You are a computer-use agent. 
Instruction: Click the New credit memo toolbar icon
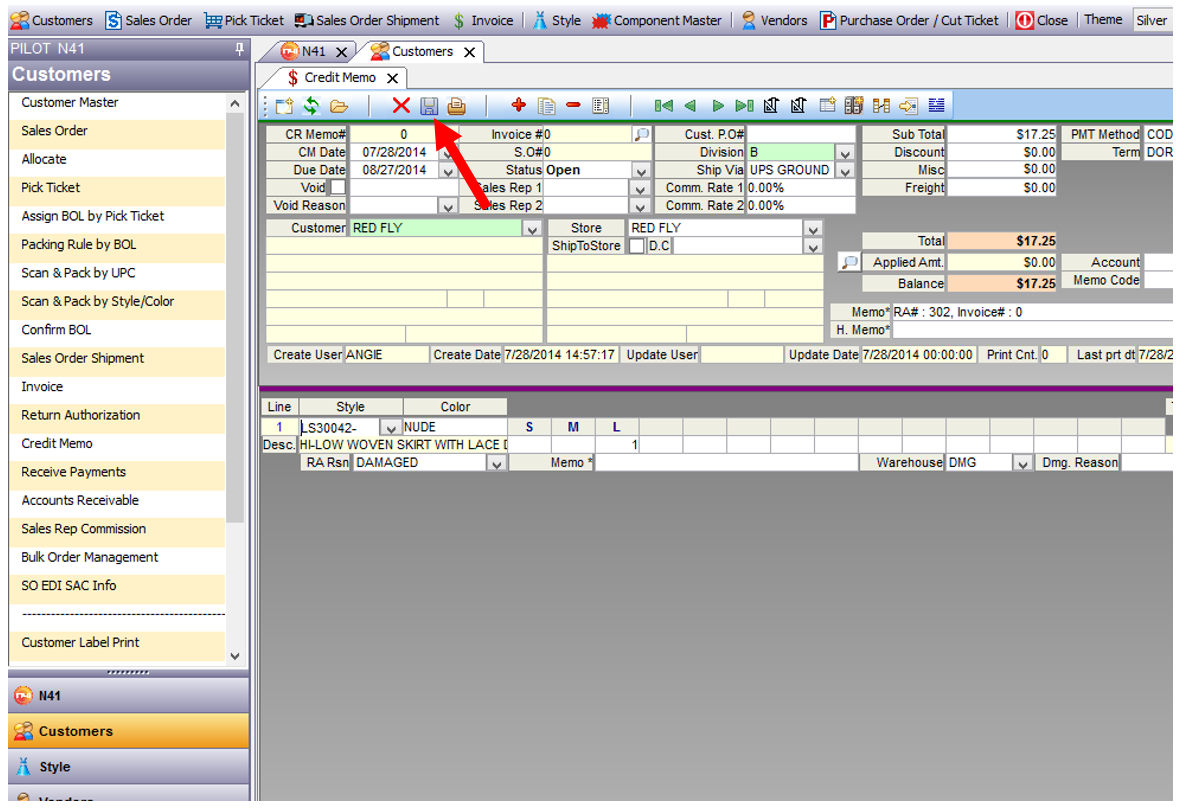click(284, 106)
